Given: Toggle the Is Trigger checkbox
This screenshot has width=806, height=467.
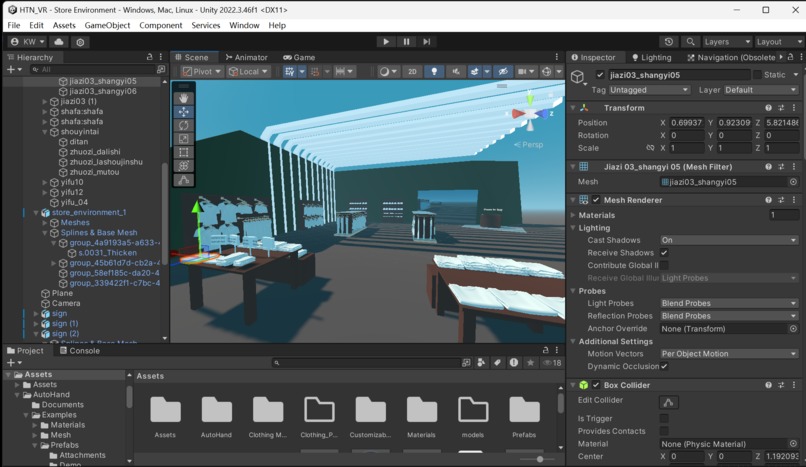Looking at the screenshot, I should 664,418.
